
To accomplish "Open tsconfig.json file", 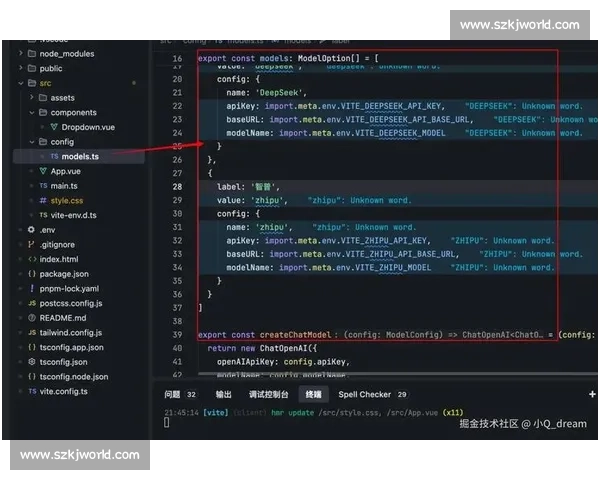I will pos(64,362).
